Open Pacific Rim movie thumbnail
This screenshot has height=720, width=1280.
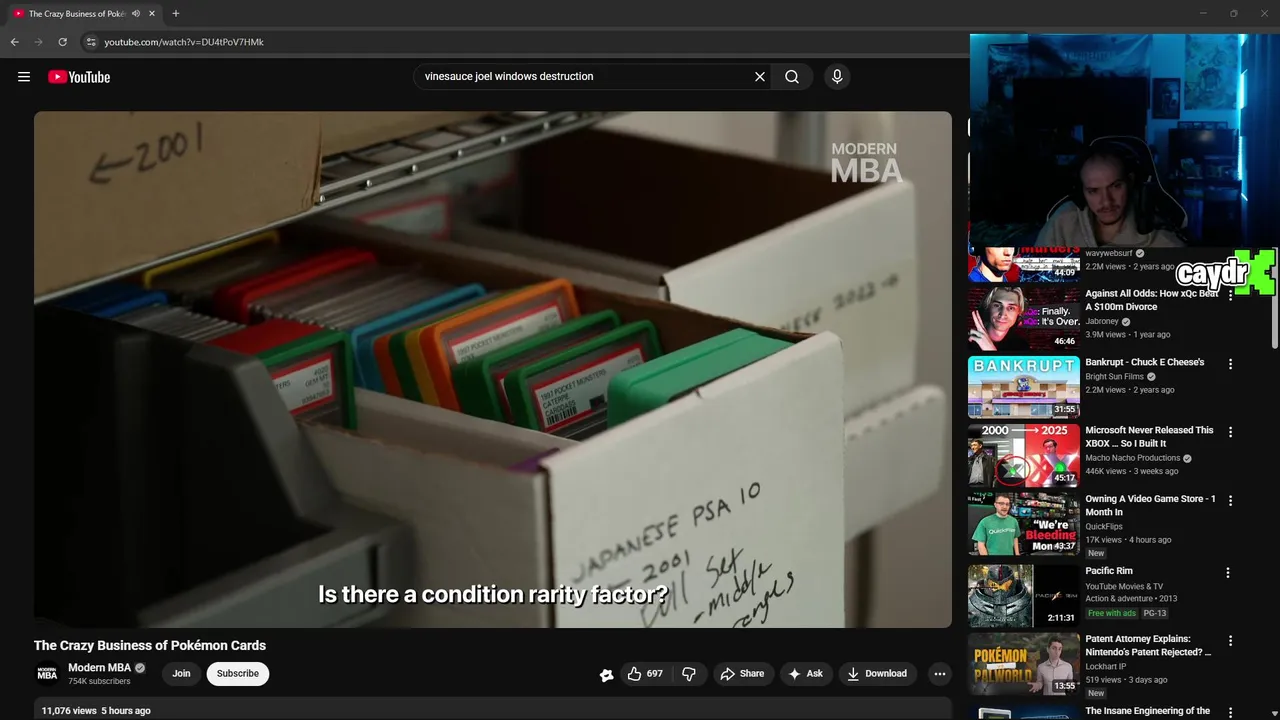[1023, 595]
